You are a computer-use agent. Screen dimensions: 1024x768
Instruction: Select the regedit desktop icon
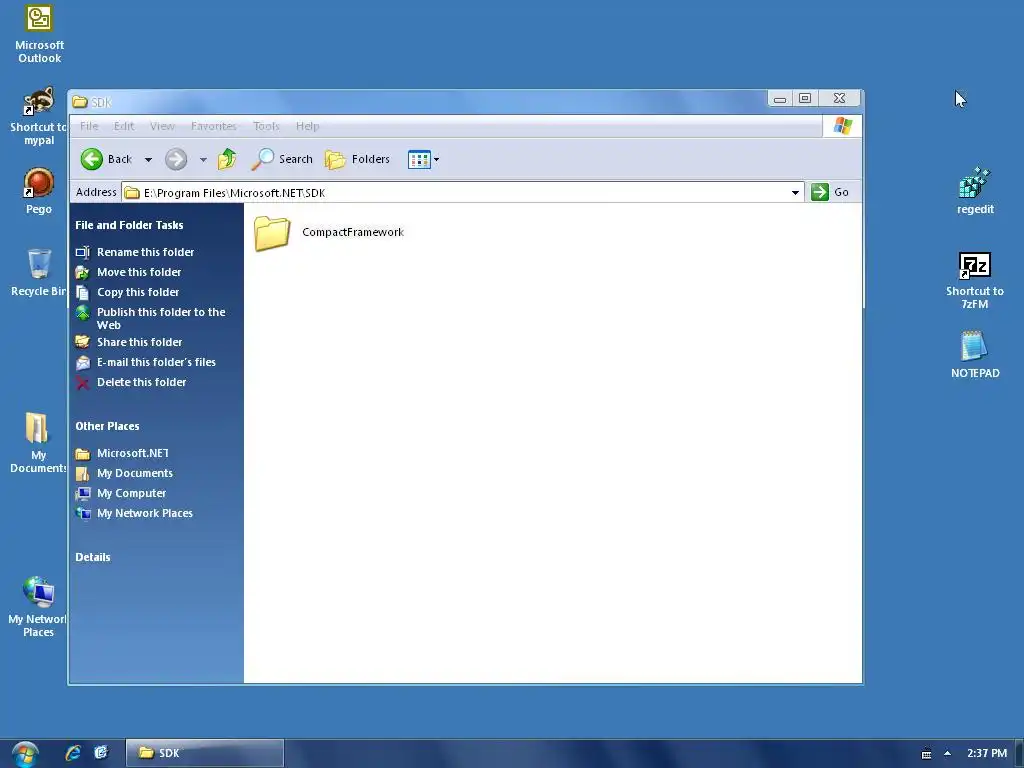click(x=974, y=191)
